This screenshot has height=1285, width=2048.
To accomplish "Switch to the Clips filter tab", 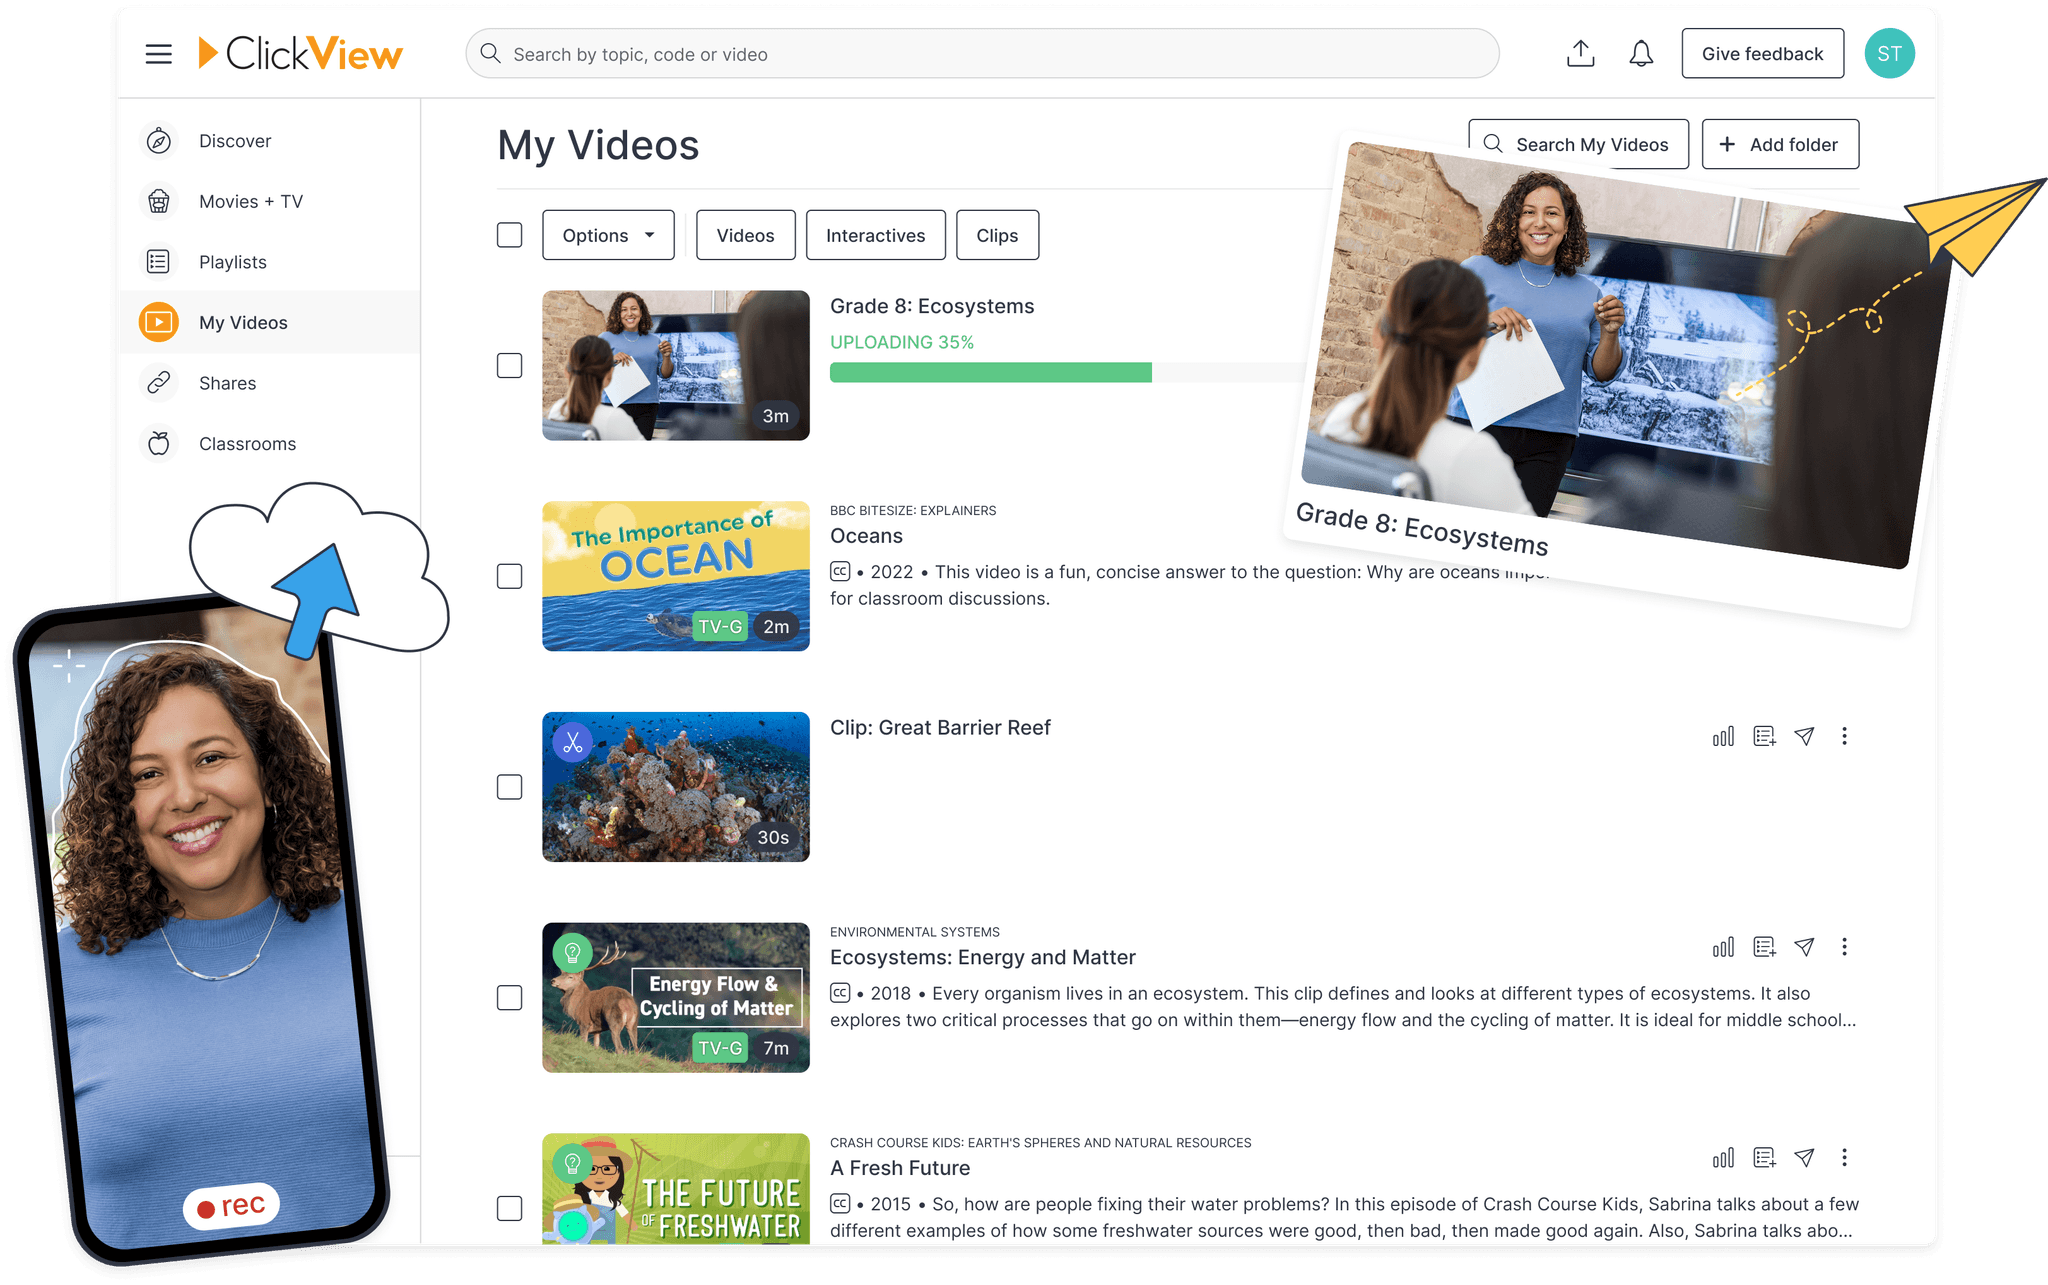I will click(997, 234).
